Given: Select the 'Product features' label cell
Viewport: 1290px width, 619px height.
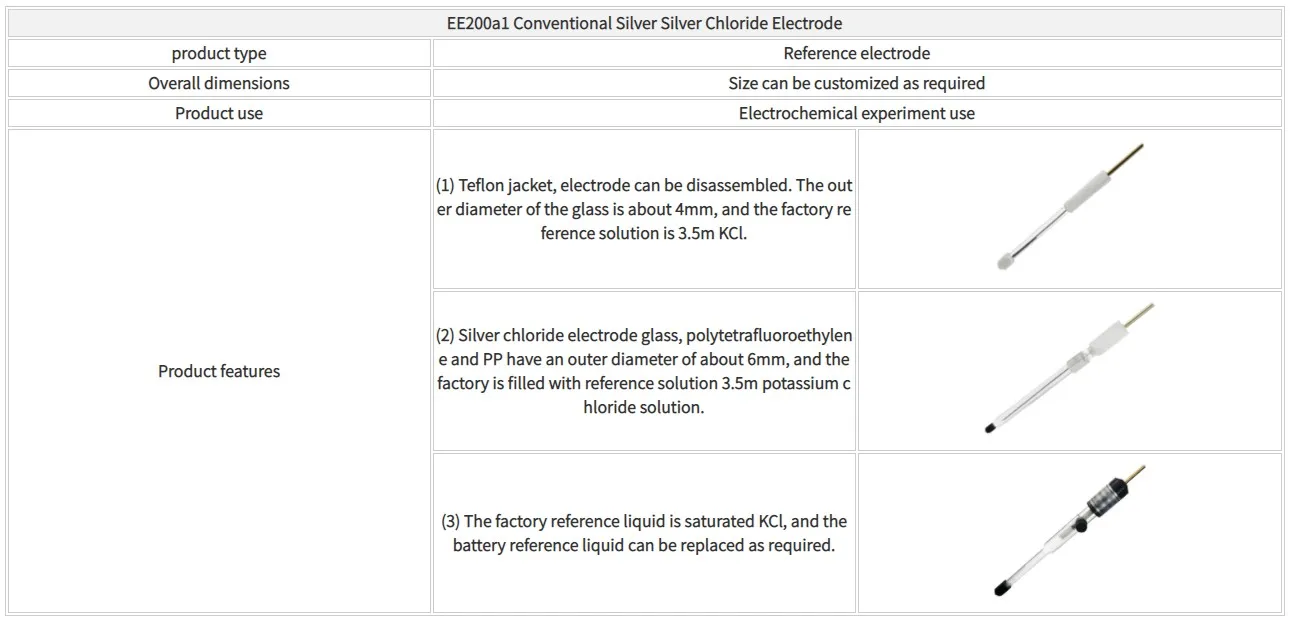Looking at the screenshot, I should click(x=219, y=371).
